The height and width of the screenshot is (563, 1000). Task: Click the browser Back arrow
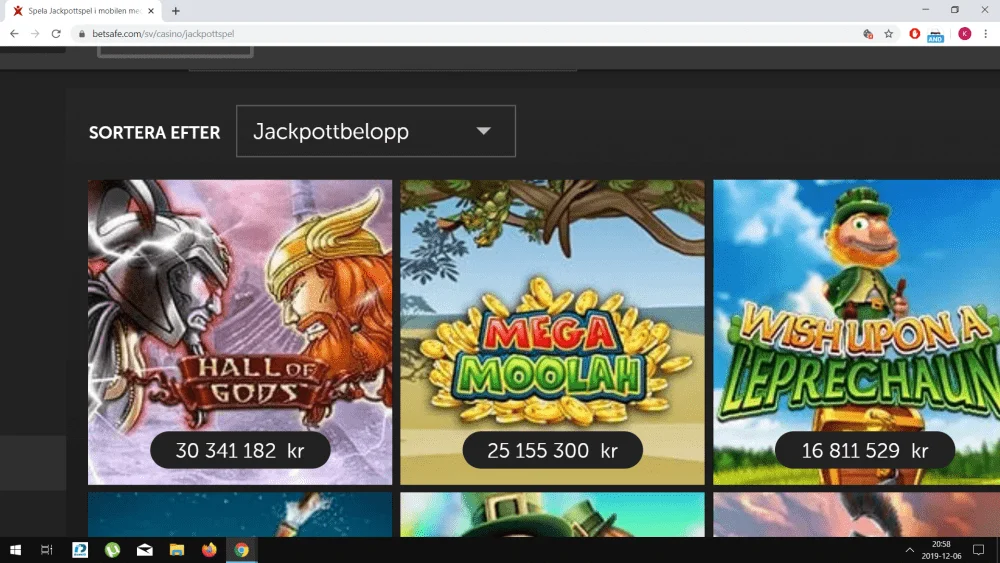coord(14,34)
